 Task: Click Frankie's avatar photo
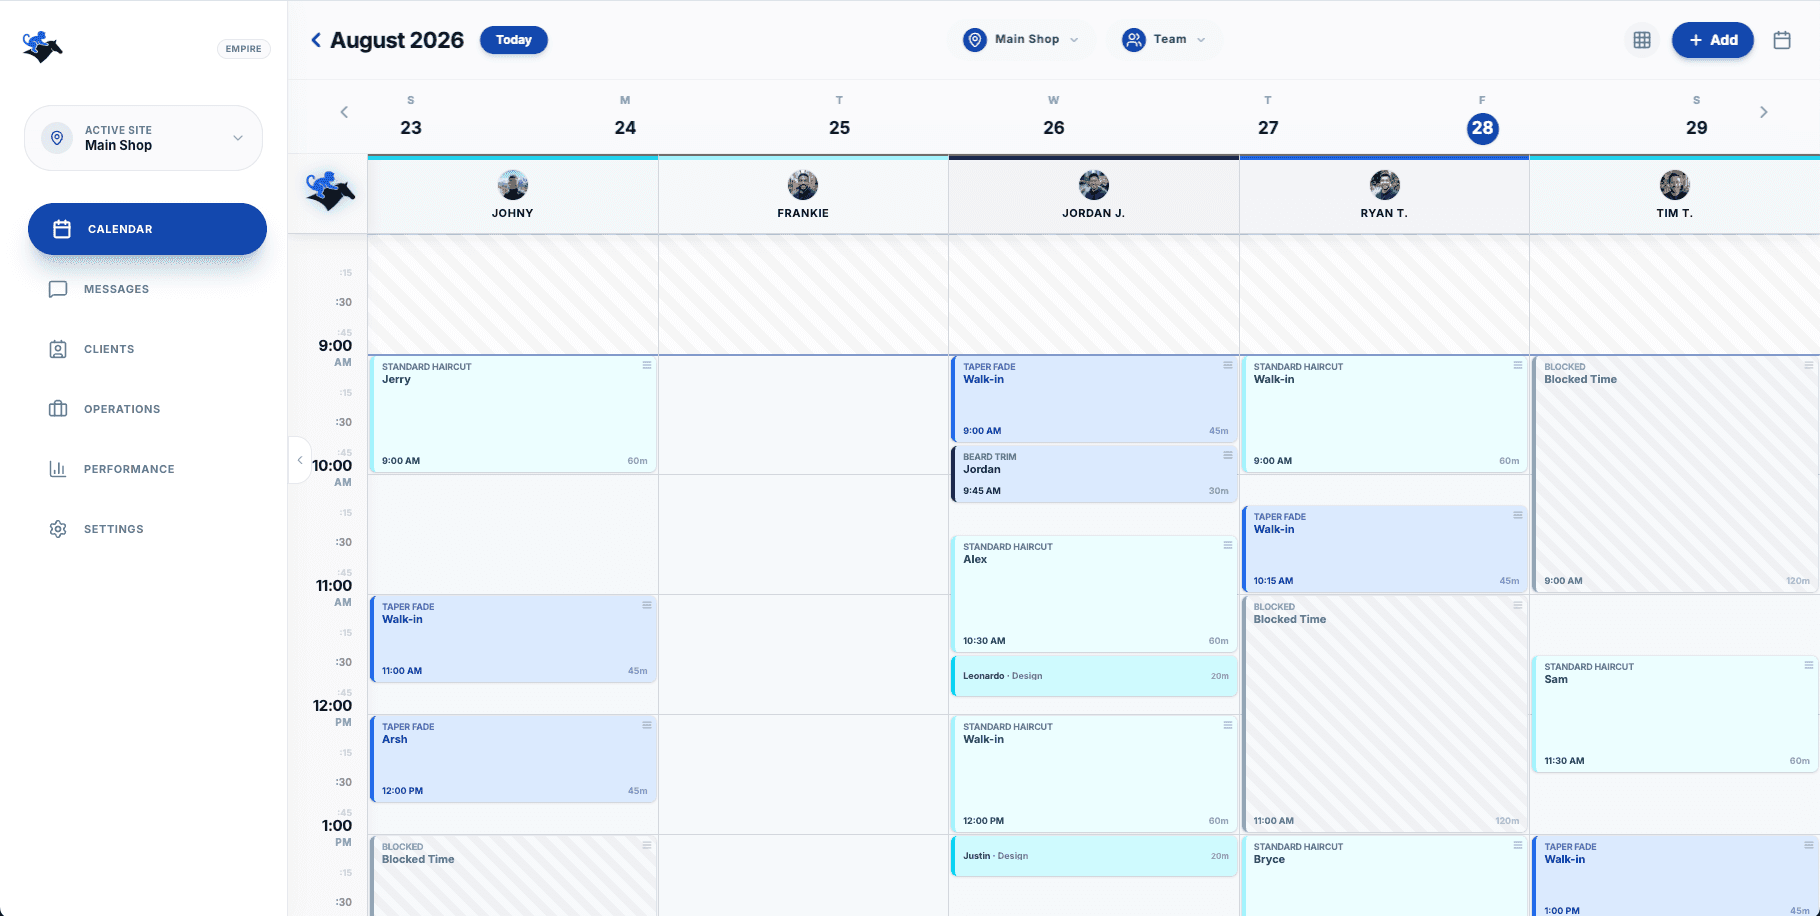point(803,185)
